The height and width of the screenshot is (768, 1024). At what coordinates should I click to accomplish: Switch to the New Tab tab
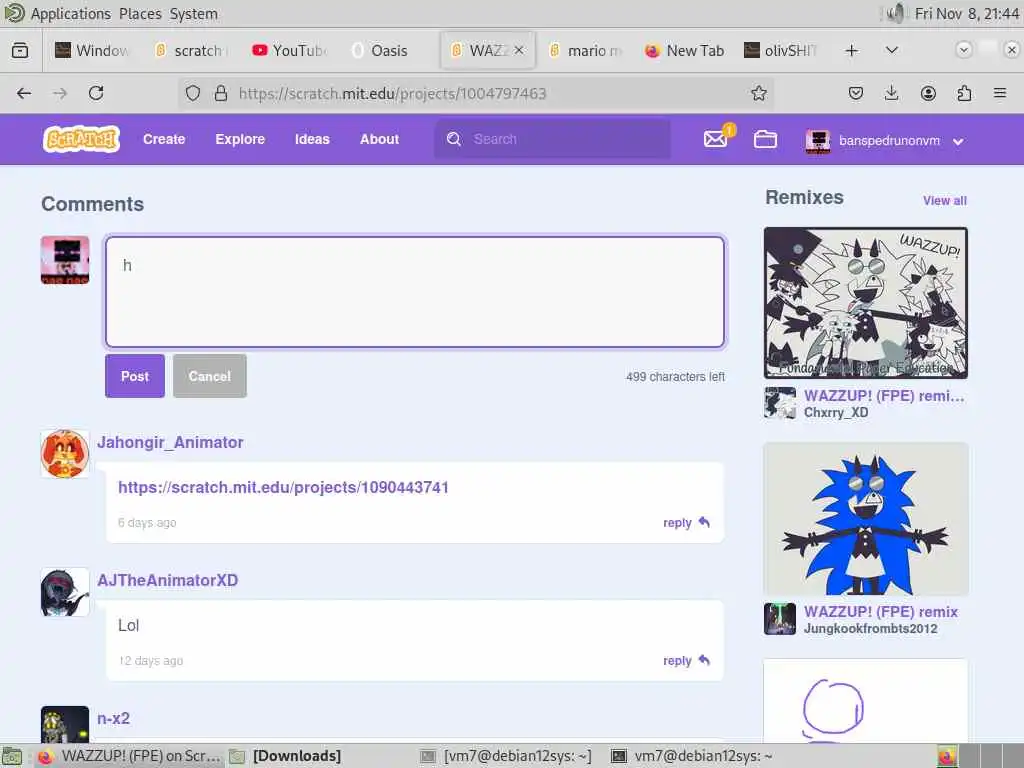pyautogui.click(x=683, y=50)
